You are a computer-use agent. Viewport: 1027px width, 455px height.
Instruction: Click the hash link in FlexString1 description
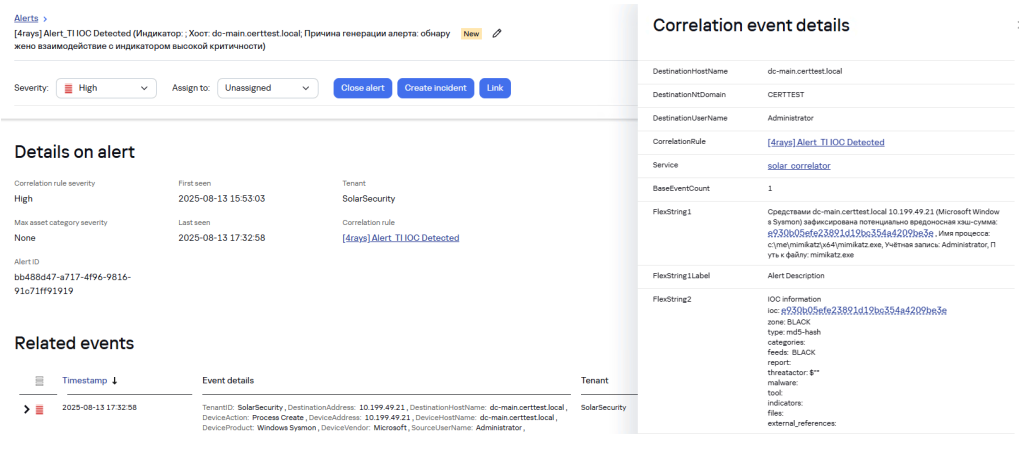point(856,233)
